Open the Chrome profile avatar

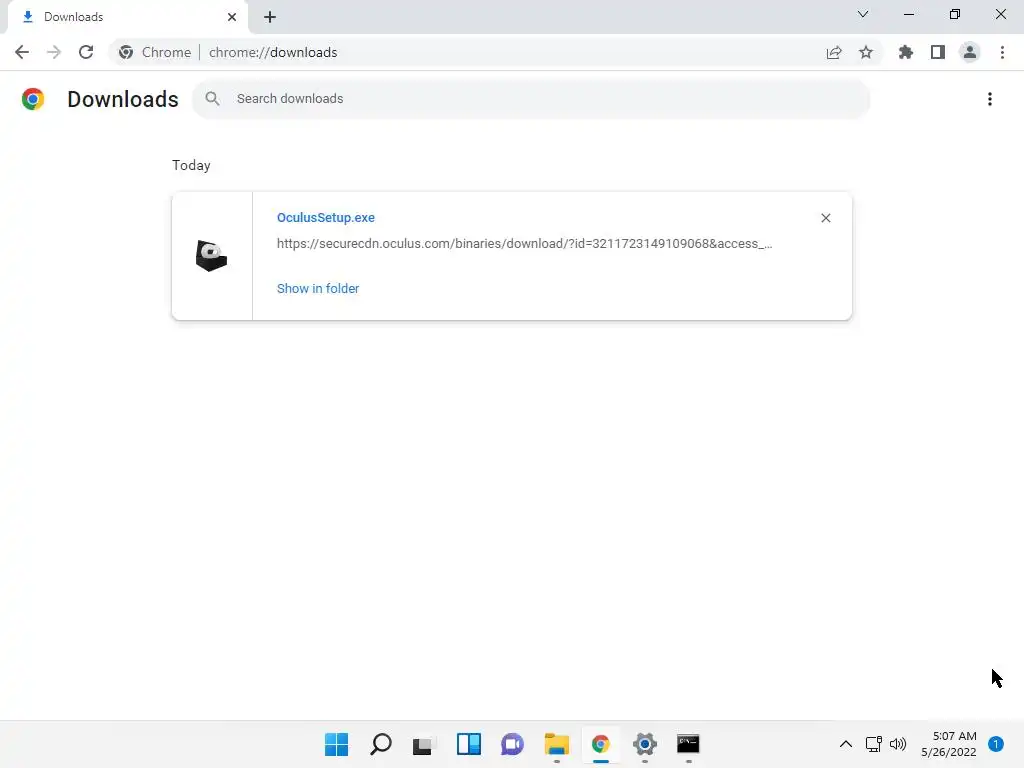970,52
